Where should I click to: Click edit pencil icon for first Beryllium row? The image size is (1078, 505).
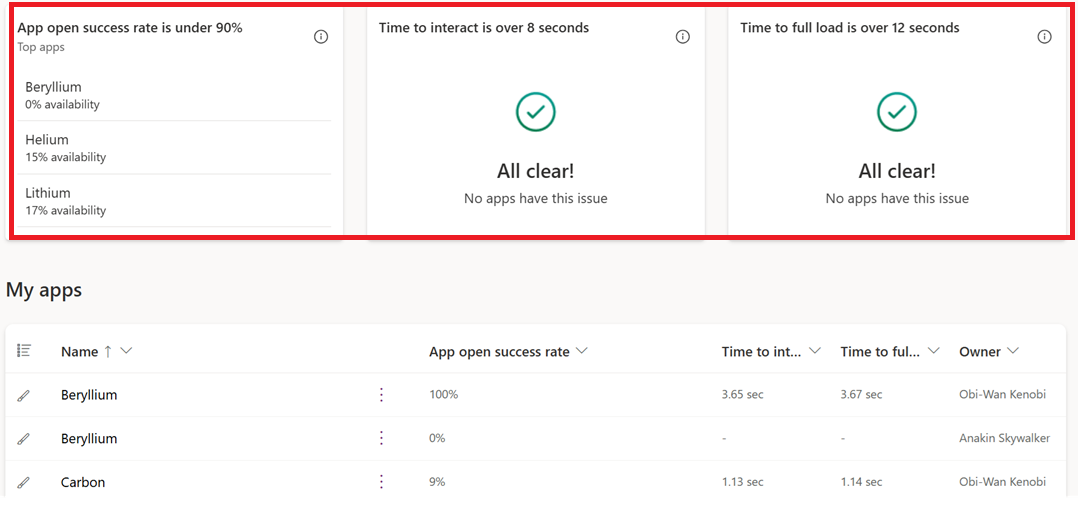pos(24,395)
